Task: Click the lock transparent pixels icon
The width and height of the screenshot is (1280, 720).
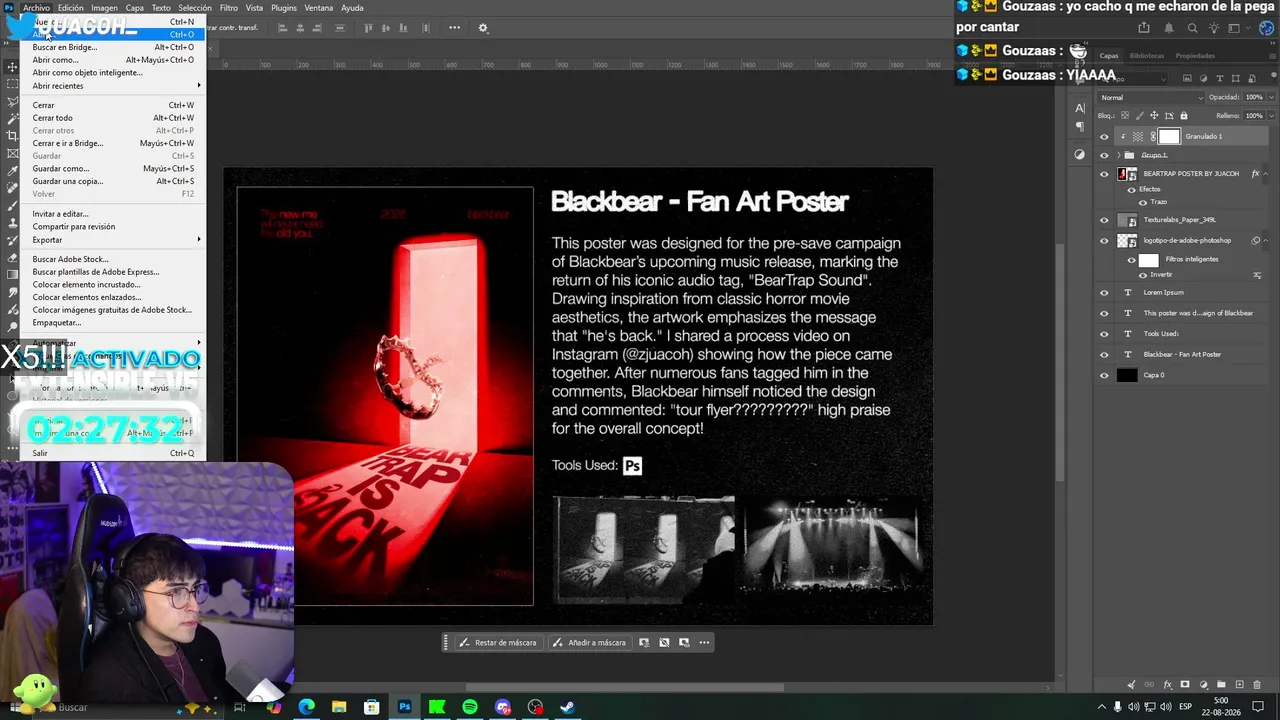Action: point(1124,116)
